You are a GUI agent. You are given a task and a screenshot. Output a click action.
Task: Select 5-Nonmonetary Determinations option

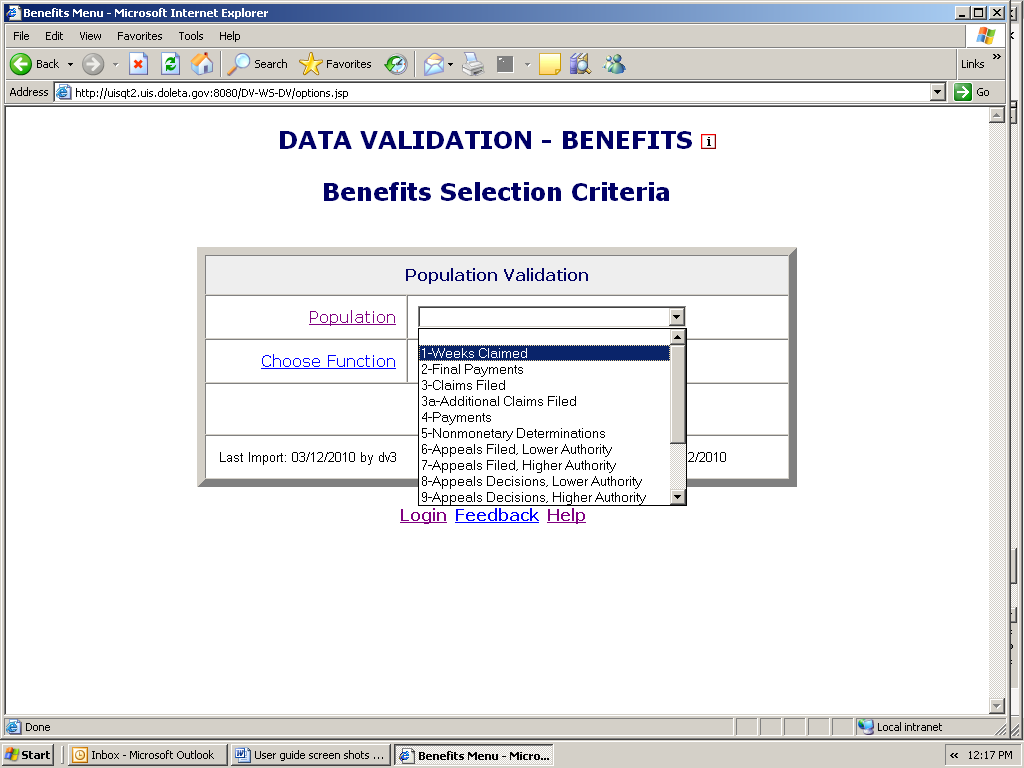(x=545, y=434)
